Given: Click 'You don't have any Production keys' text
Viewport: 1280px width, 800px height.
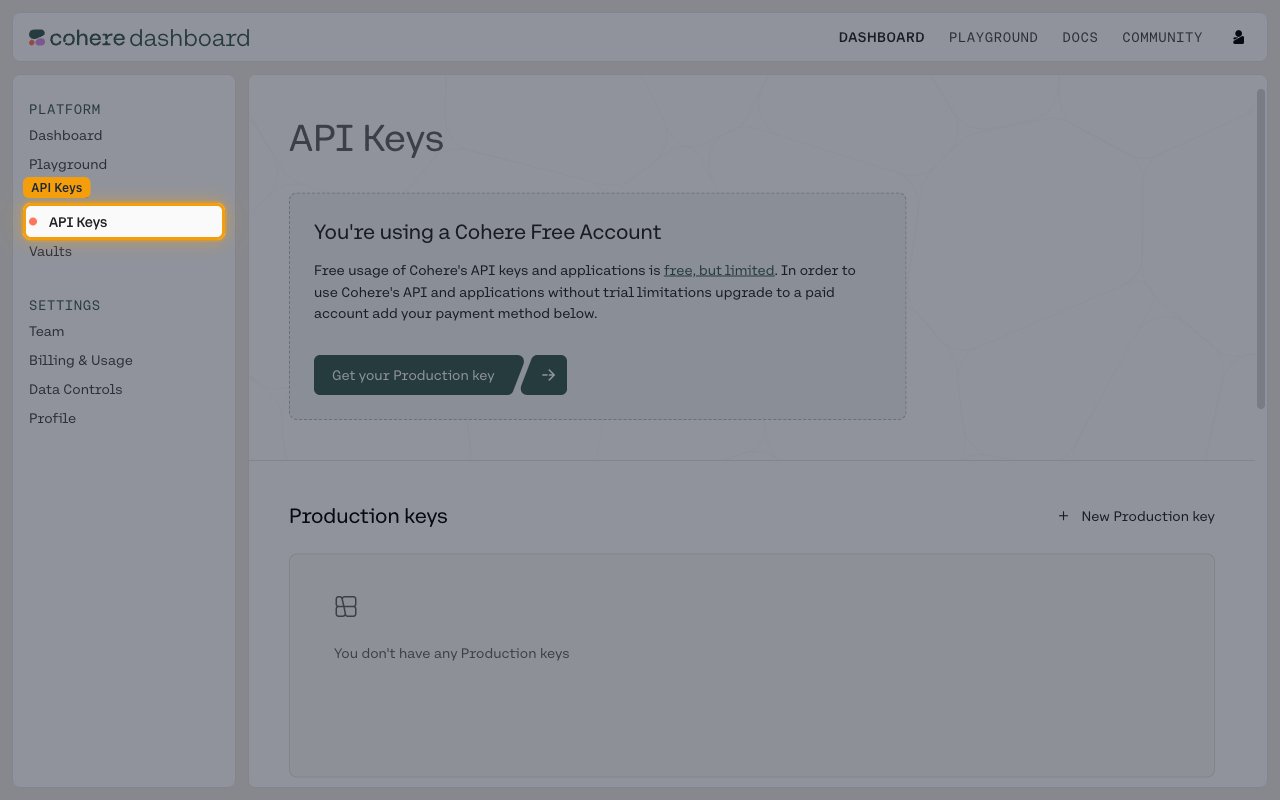Looking at the screenshot, I should (452, 653).
